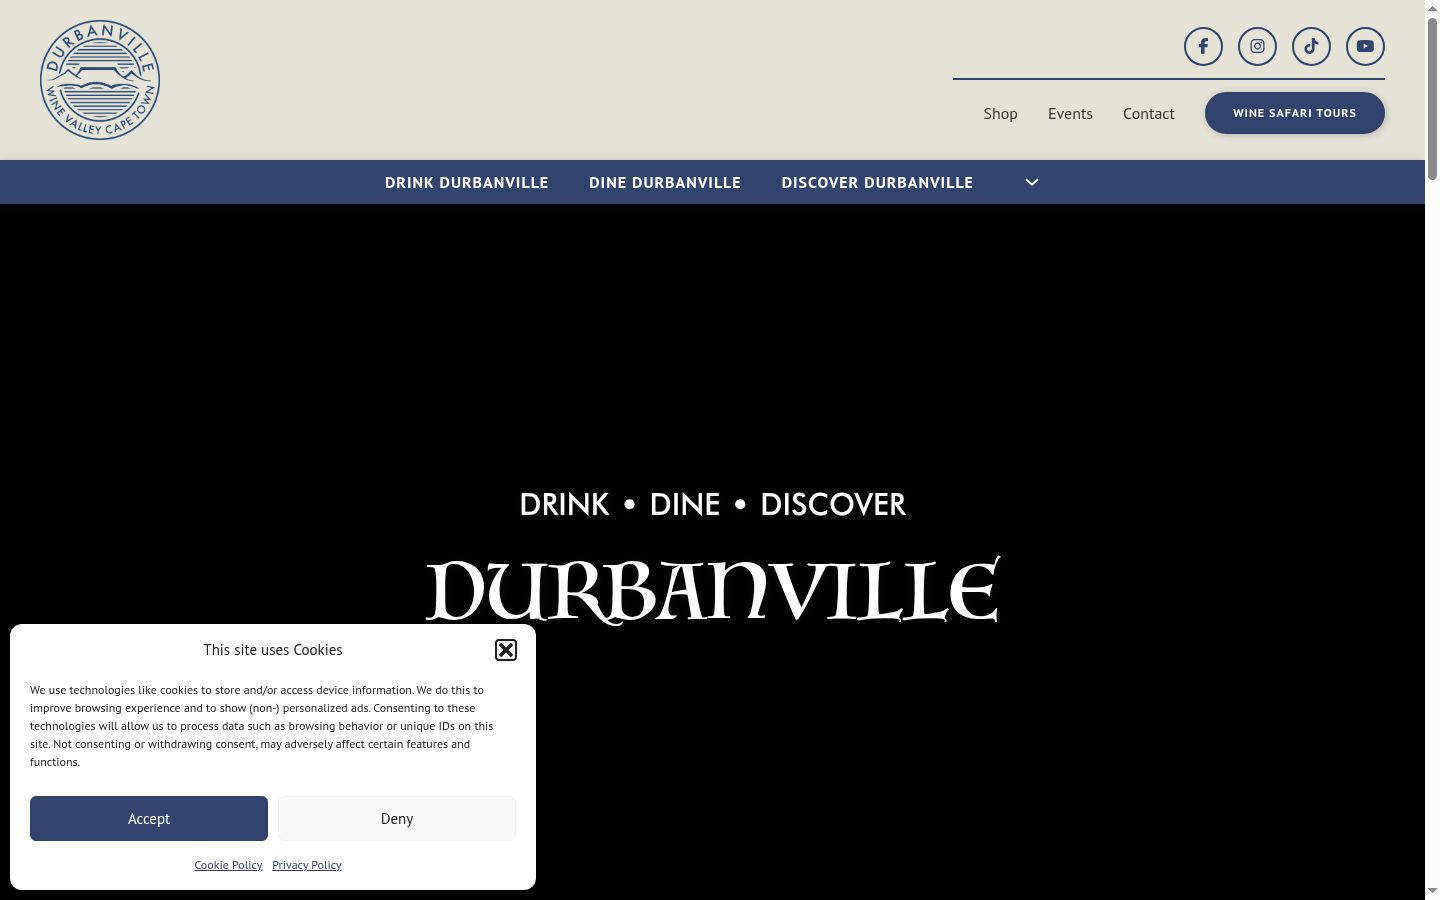The height and width of the screenshot is (900, 1440).
Task: Click the 'This site uses Cookies' heading
Action: 273,650
